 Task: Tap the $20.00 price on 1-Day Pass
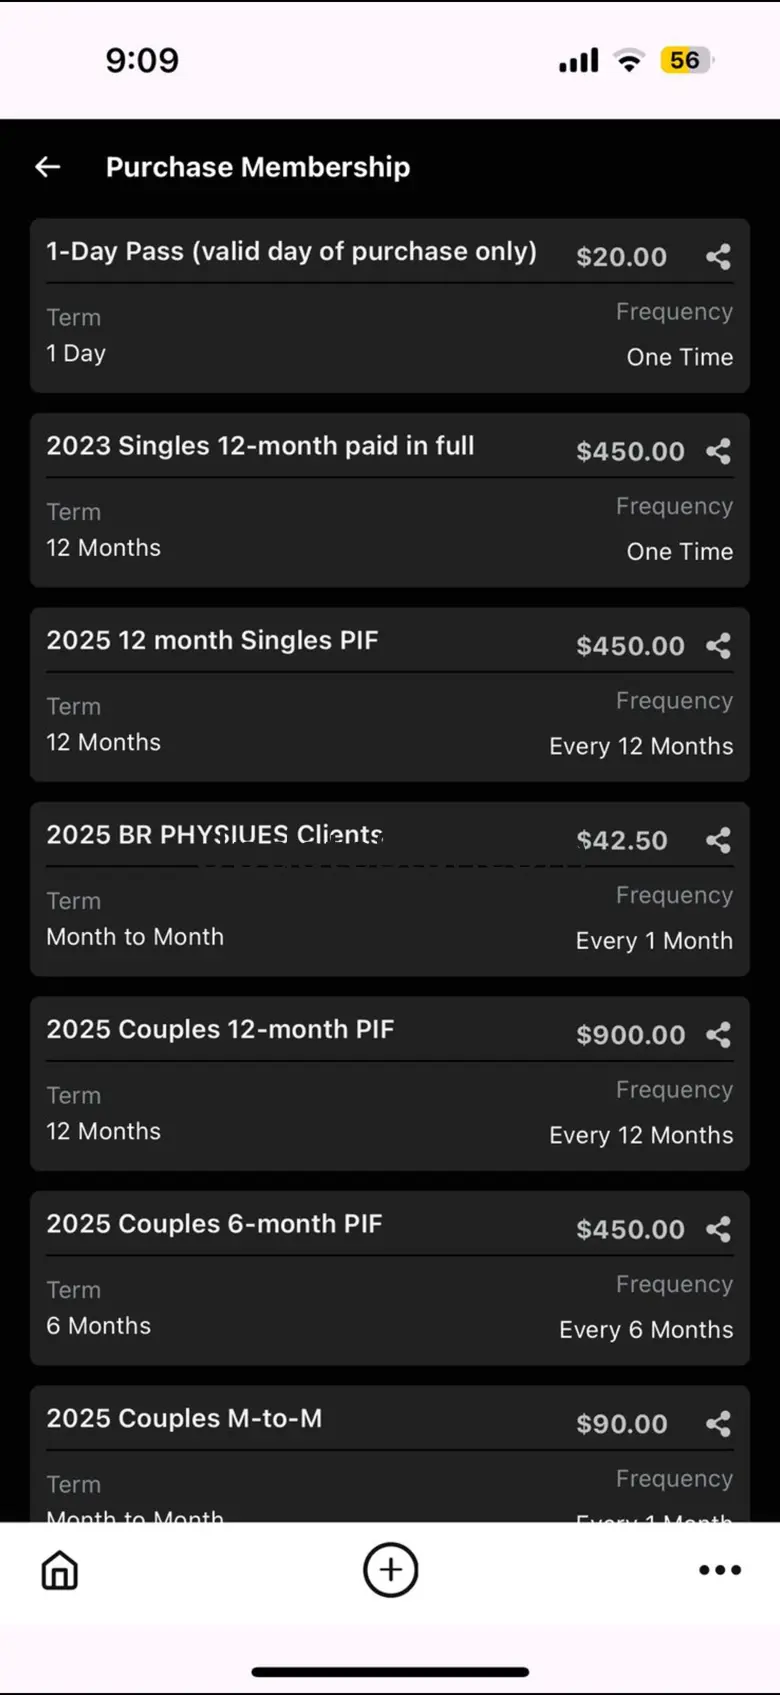622,257
